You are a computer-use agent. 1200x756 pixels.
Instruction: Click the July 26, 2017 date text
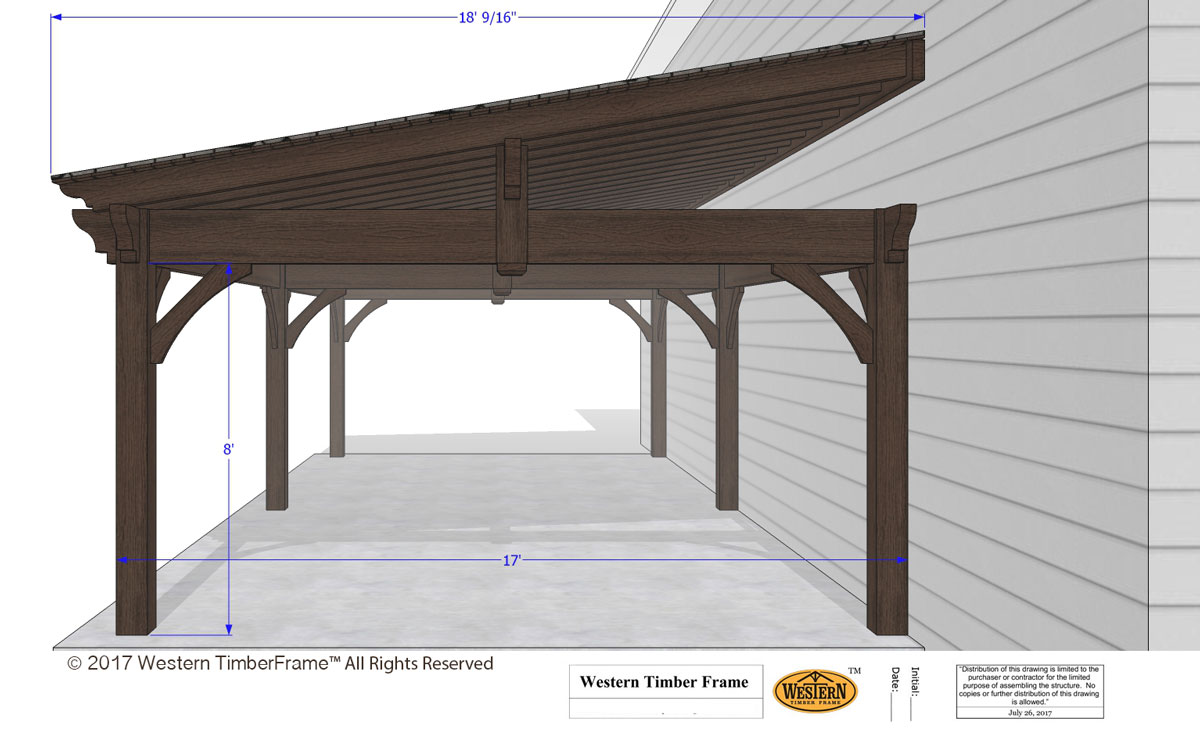tap(1029, 713)
